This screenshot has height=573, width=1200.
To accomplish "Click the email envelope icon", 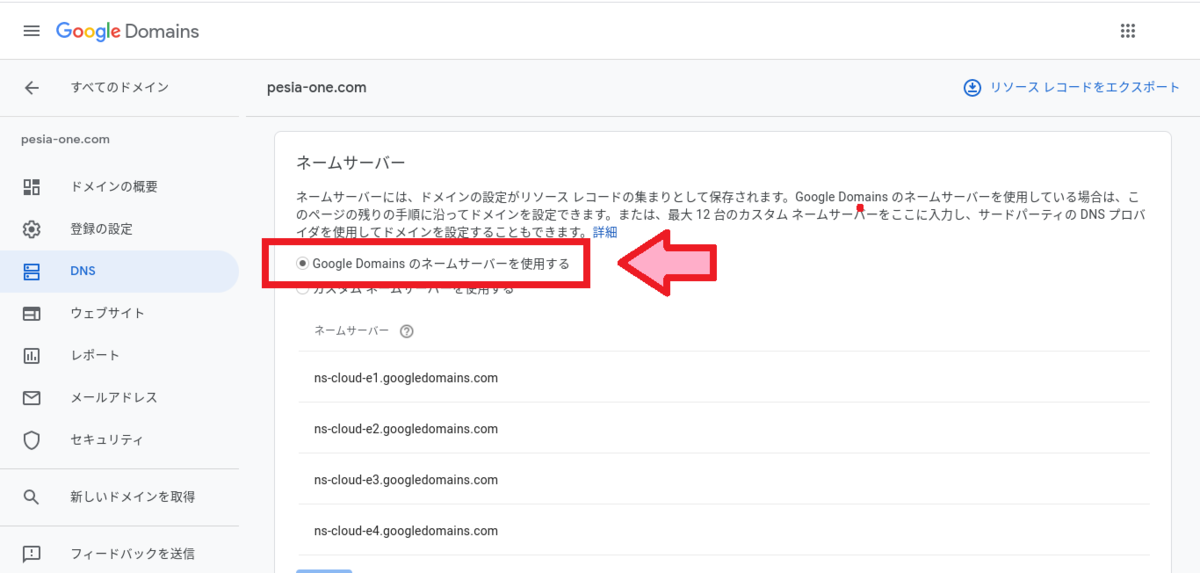I will pyautogui.click(x=31, y=398).
